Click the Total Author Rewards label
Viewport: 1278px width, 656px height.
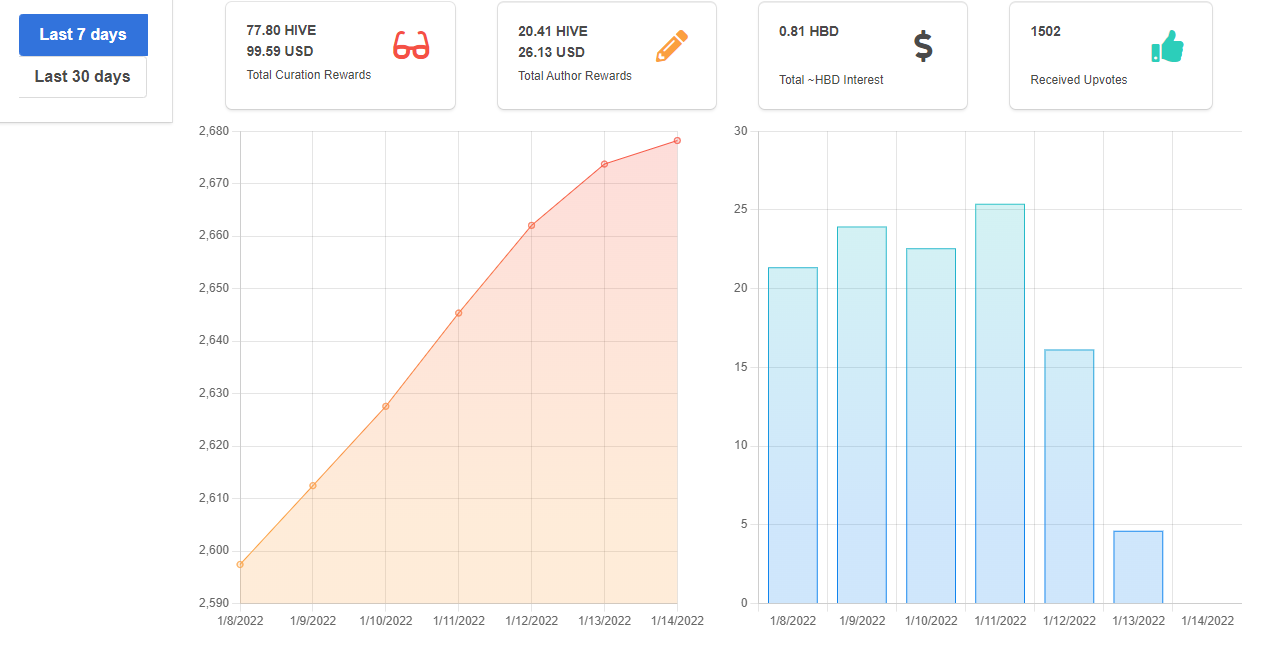[575, 76]
